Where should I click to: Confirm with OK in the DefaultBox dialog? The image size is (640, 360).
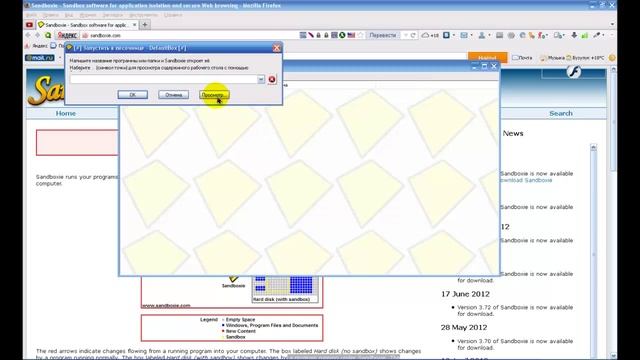click(133, 95)
